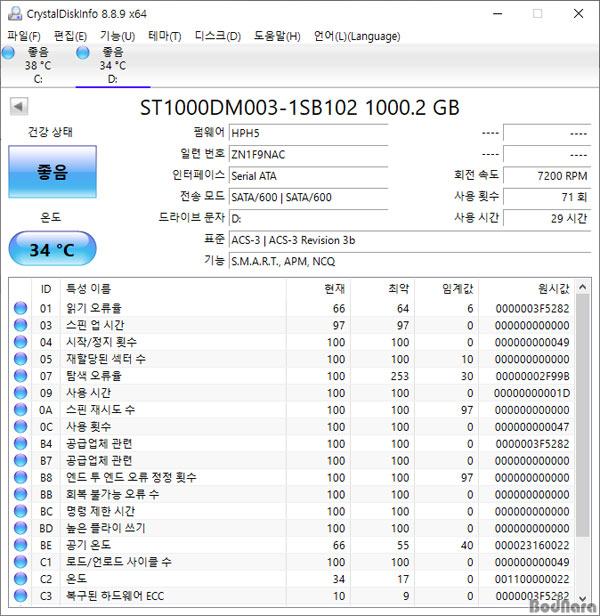Click the power on count value 71 회
This screenshot has width=600, height=616.
click(x=547, y=197)
